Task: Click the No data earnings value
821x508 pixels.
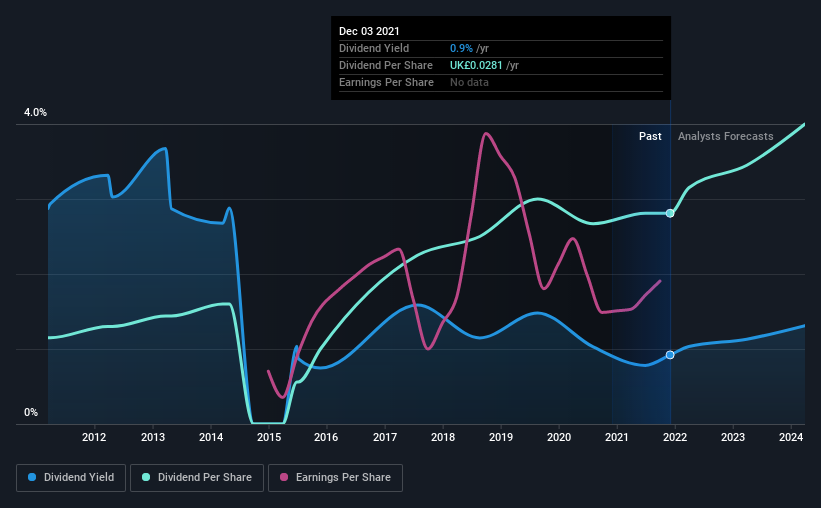Action: (469, 82)
